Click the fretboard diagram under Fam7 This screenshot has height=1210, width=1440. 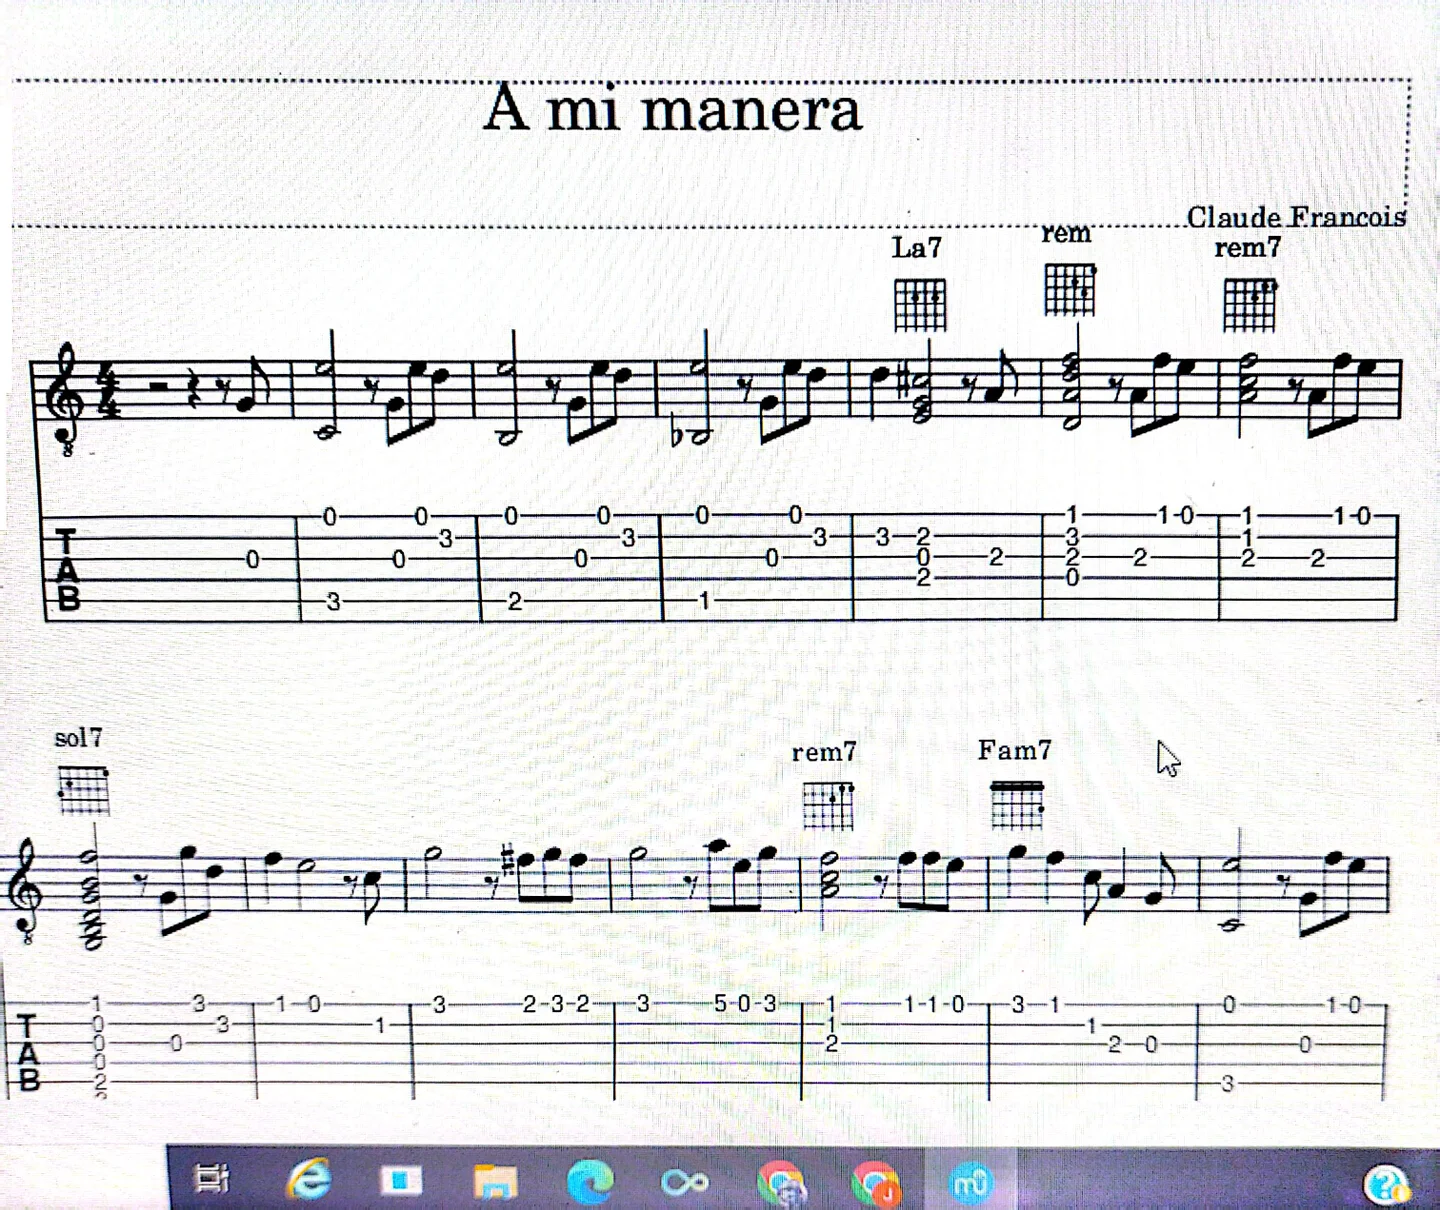coord(1017,805)
